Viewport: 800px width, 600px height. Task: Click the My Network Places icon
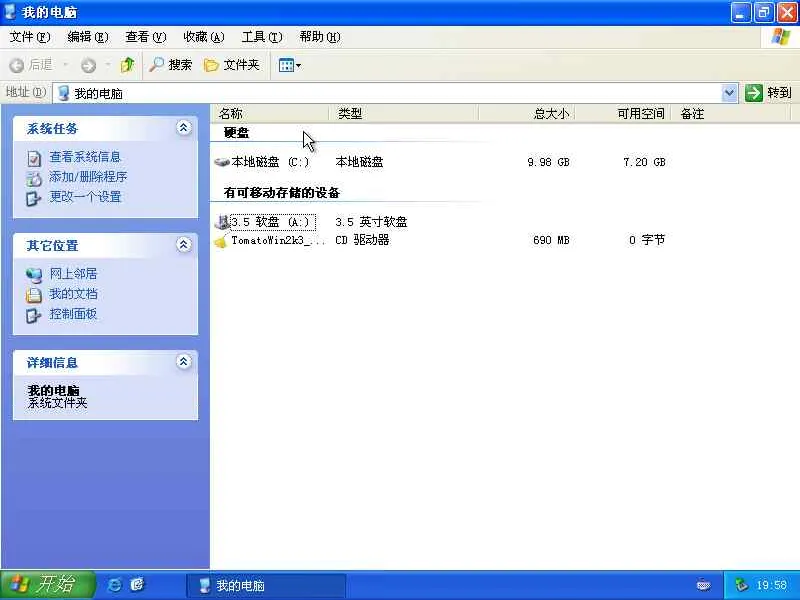[x=34, y=275]
